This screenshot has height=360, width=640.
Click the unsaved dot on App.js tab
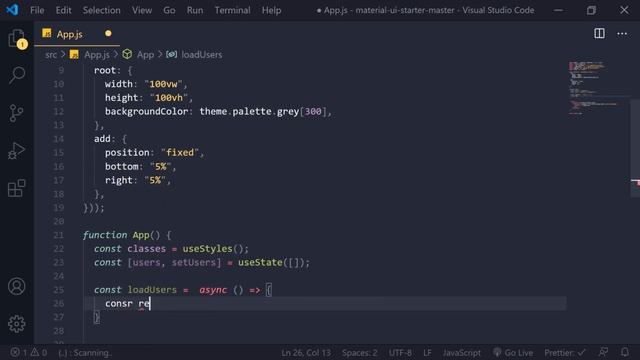[108, 33]
